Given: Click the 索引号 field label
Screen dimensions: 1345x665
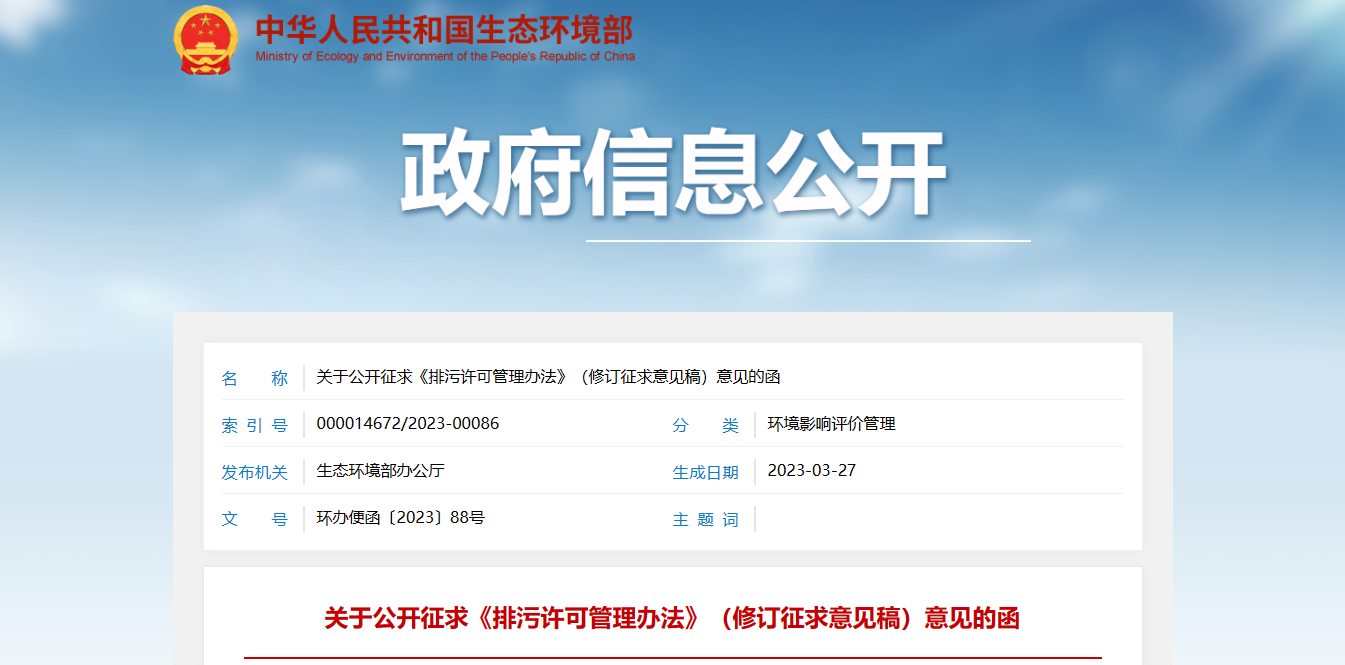Looking at the screenshot, I should click(x=254, y=425).
